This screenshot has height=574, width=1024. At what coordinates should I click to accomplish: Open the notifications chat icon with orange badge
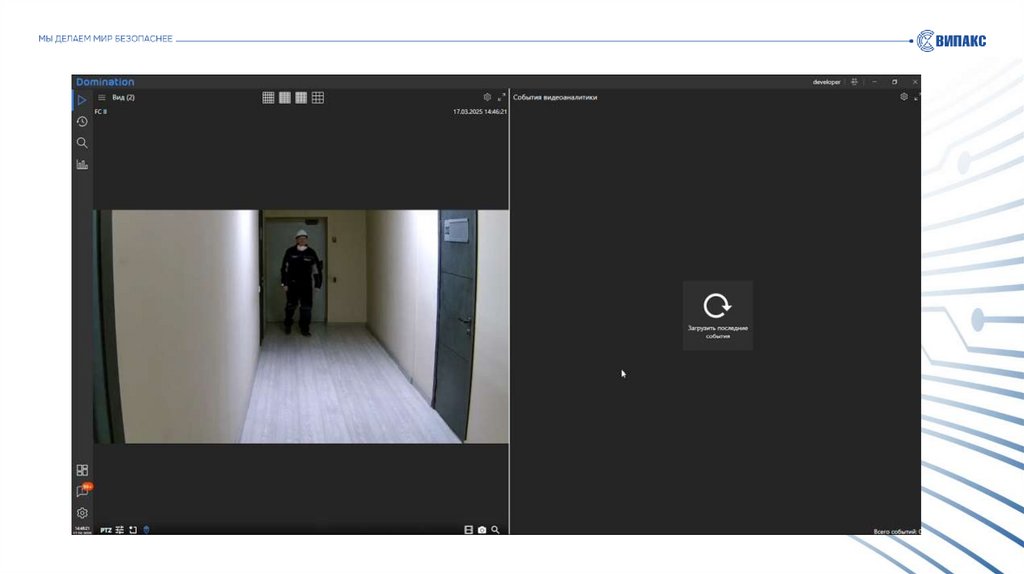coord(83,490)
